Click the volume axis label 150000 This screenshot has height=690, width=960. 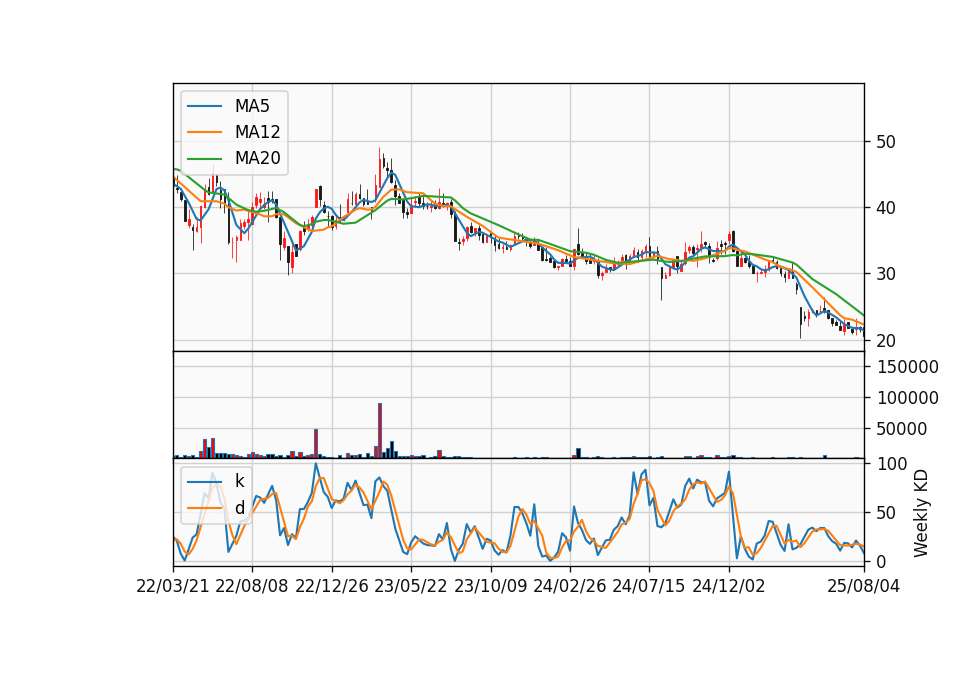click(907, 367)
